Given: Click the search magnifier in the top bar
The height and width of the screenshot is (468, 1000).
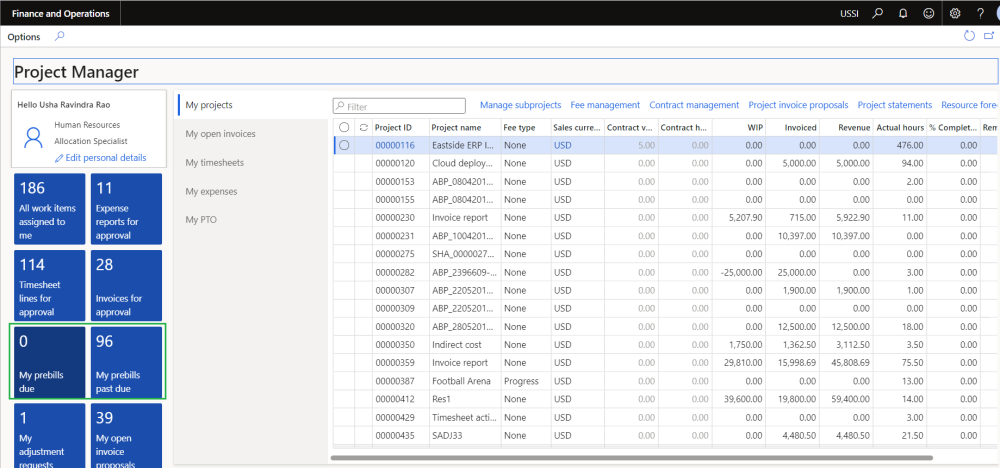Looking at the screenshot, I should pos(878,13).
